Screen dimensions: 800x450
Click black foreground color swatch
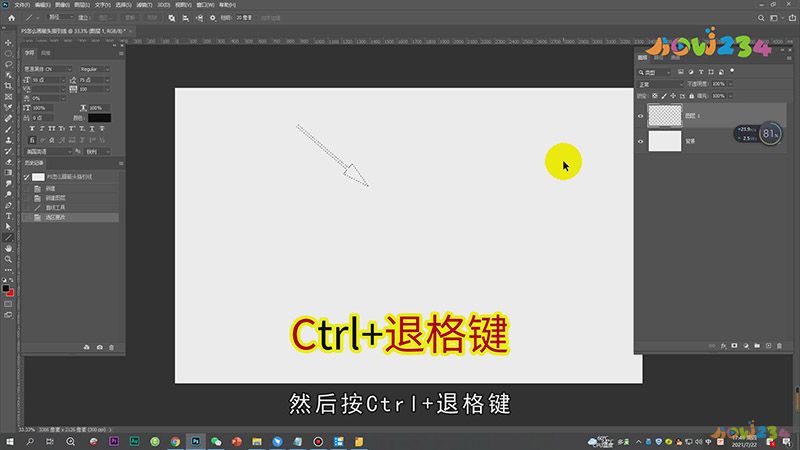[x=6, y=288]
